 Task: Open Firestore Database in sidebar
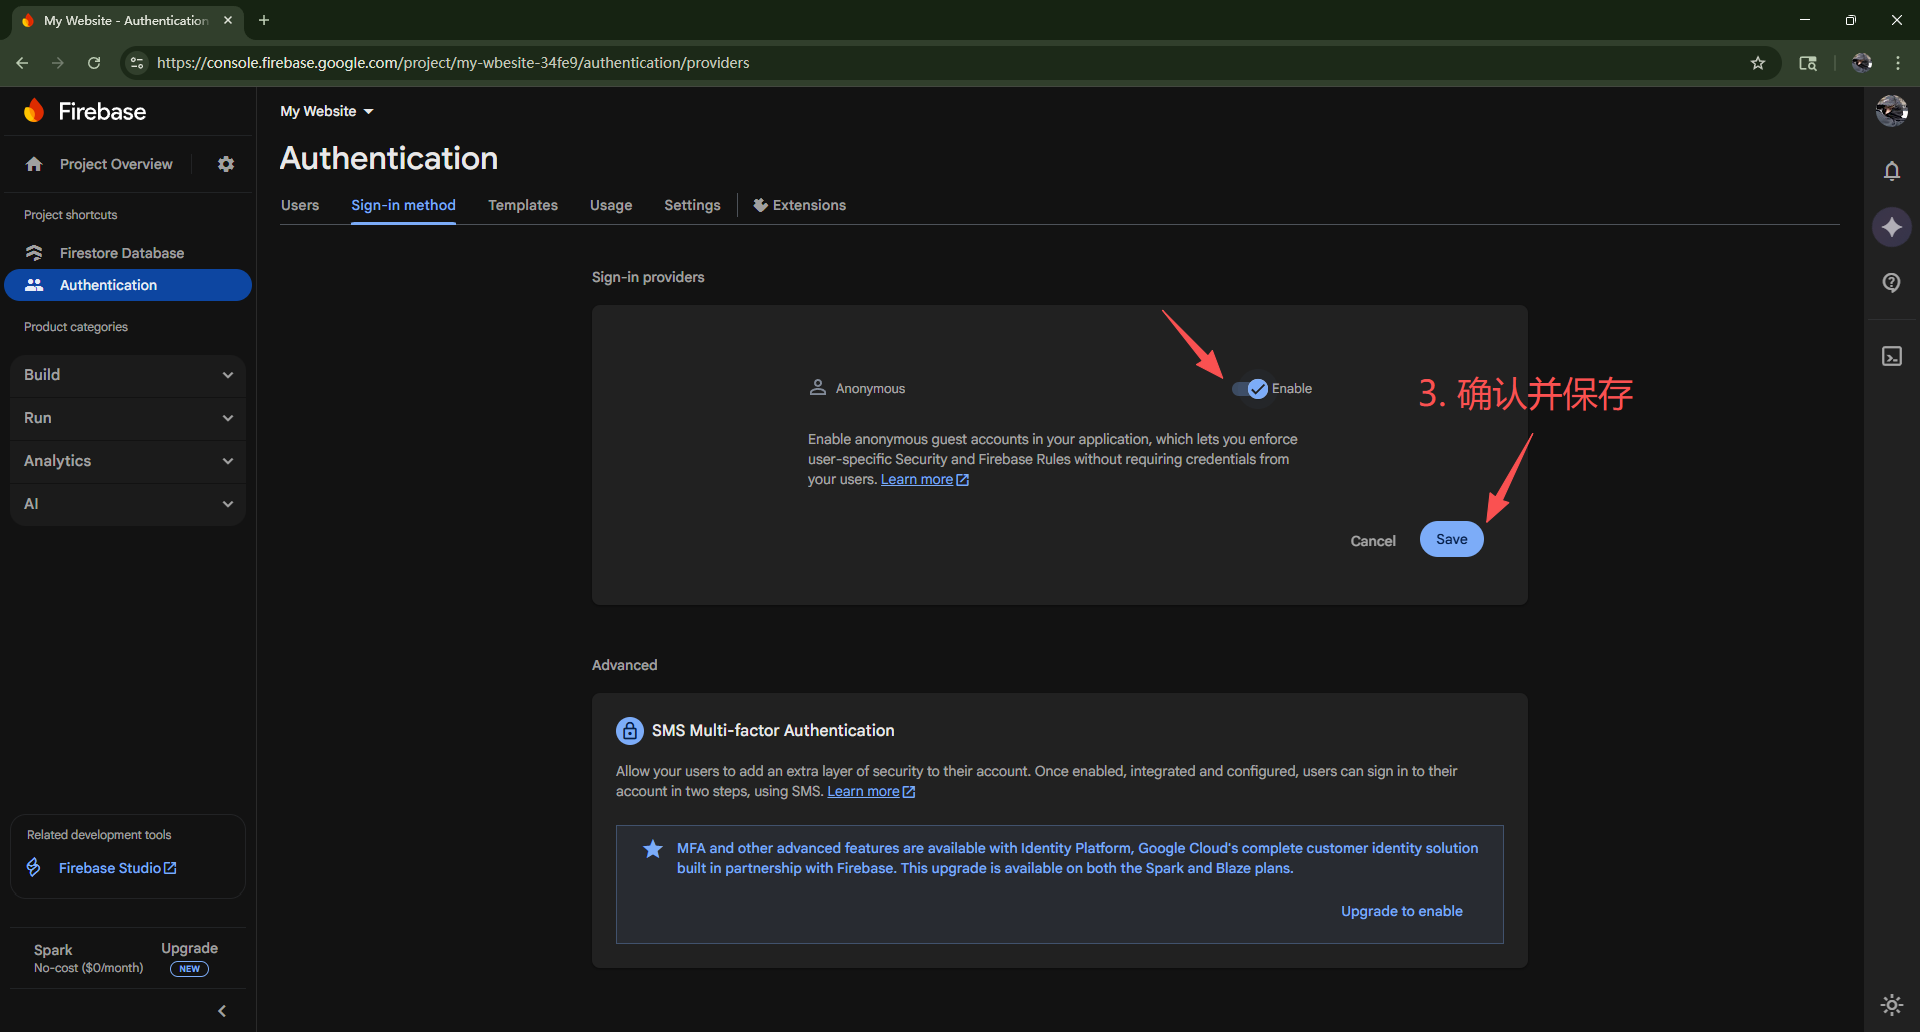[x=121, y=253]
